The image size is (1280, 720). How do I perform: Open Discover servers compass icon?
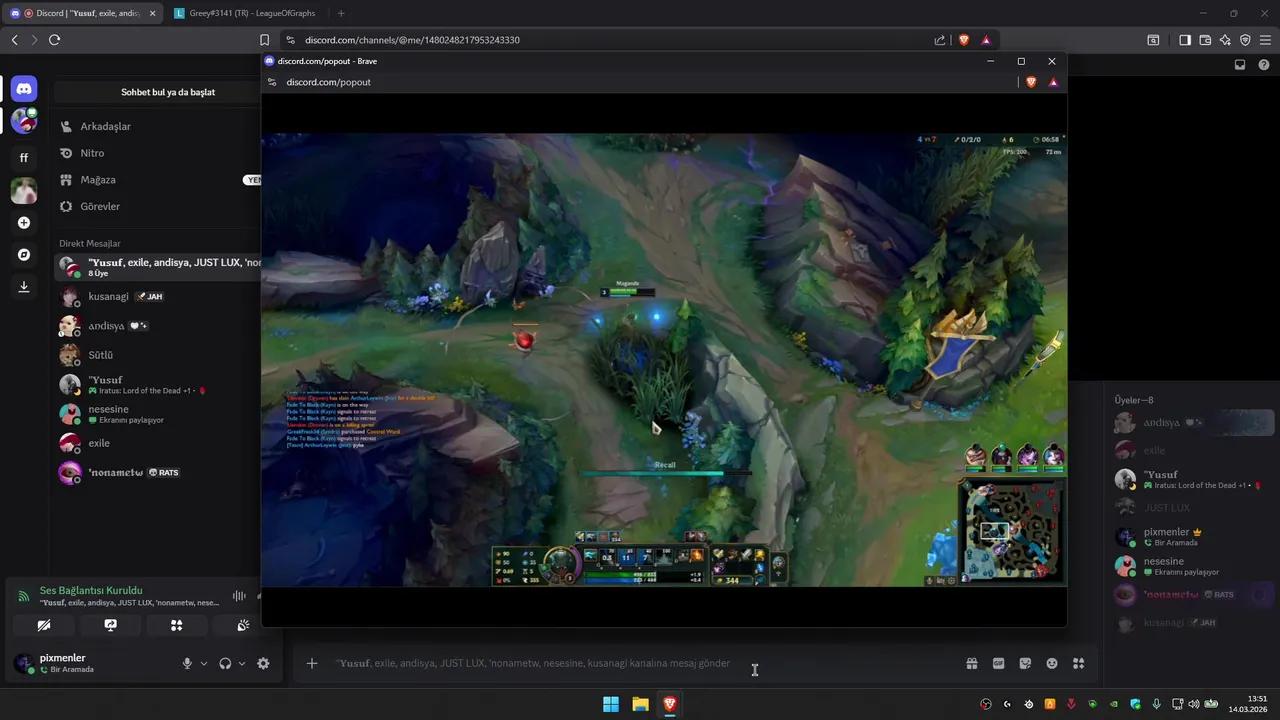pos(24,255)
